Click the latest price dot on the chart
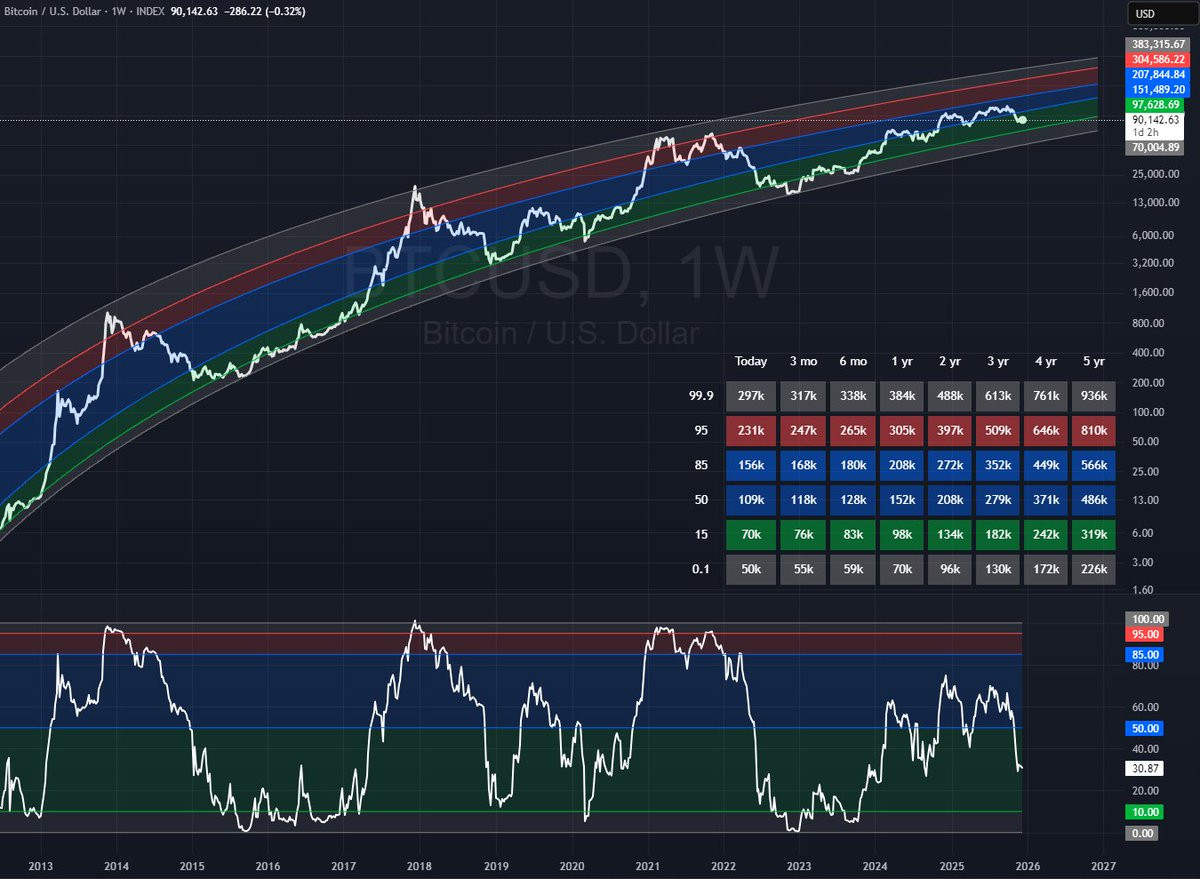The width and height of the screenshot is (1200, 879). click(x=1022, y=120)
